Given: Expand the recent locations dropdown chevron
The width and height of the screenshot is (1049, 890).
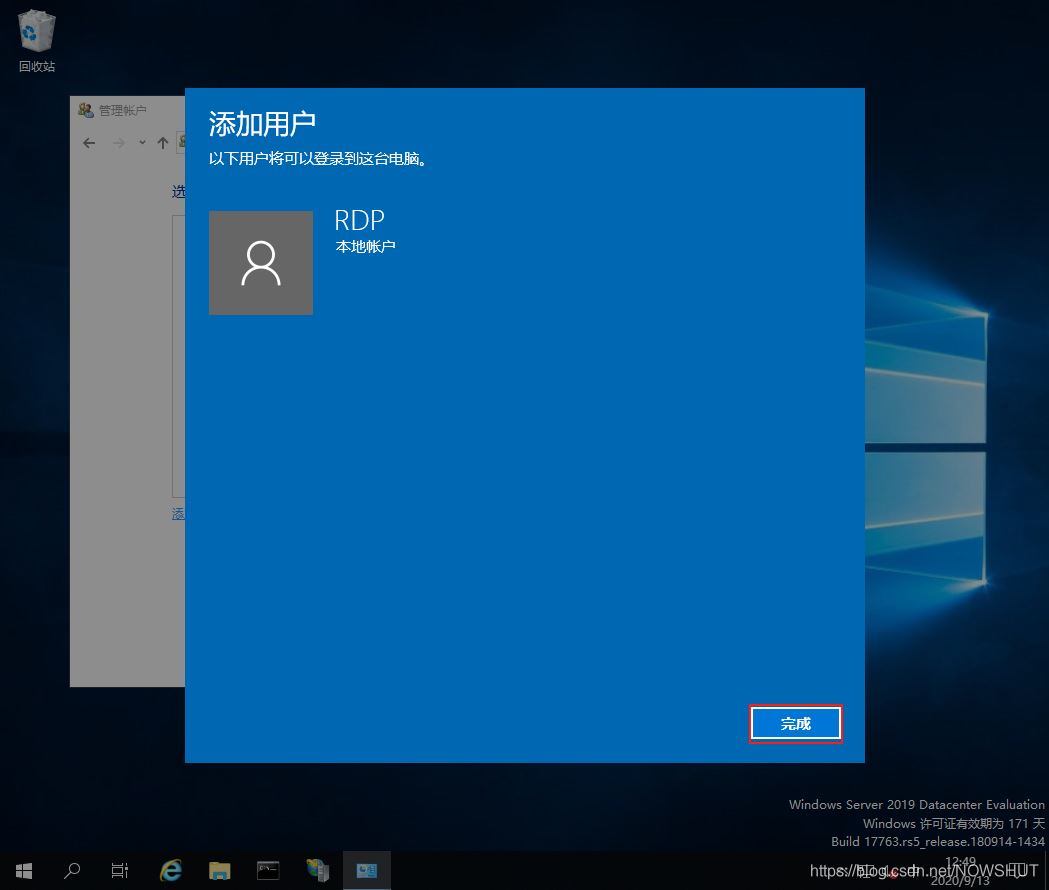Looking at the screenshot, I should [x=142, y=143].
